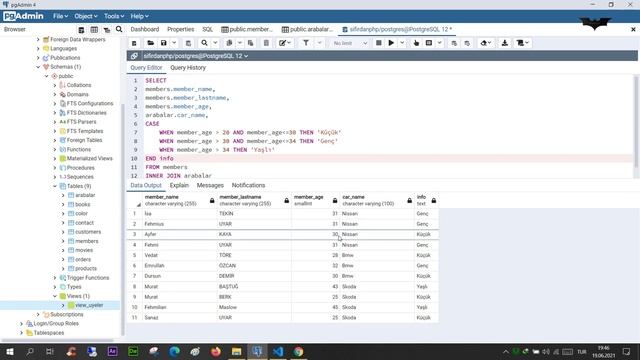Select the members table in the tree

87,241
